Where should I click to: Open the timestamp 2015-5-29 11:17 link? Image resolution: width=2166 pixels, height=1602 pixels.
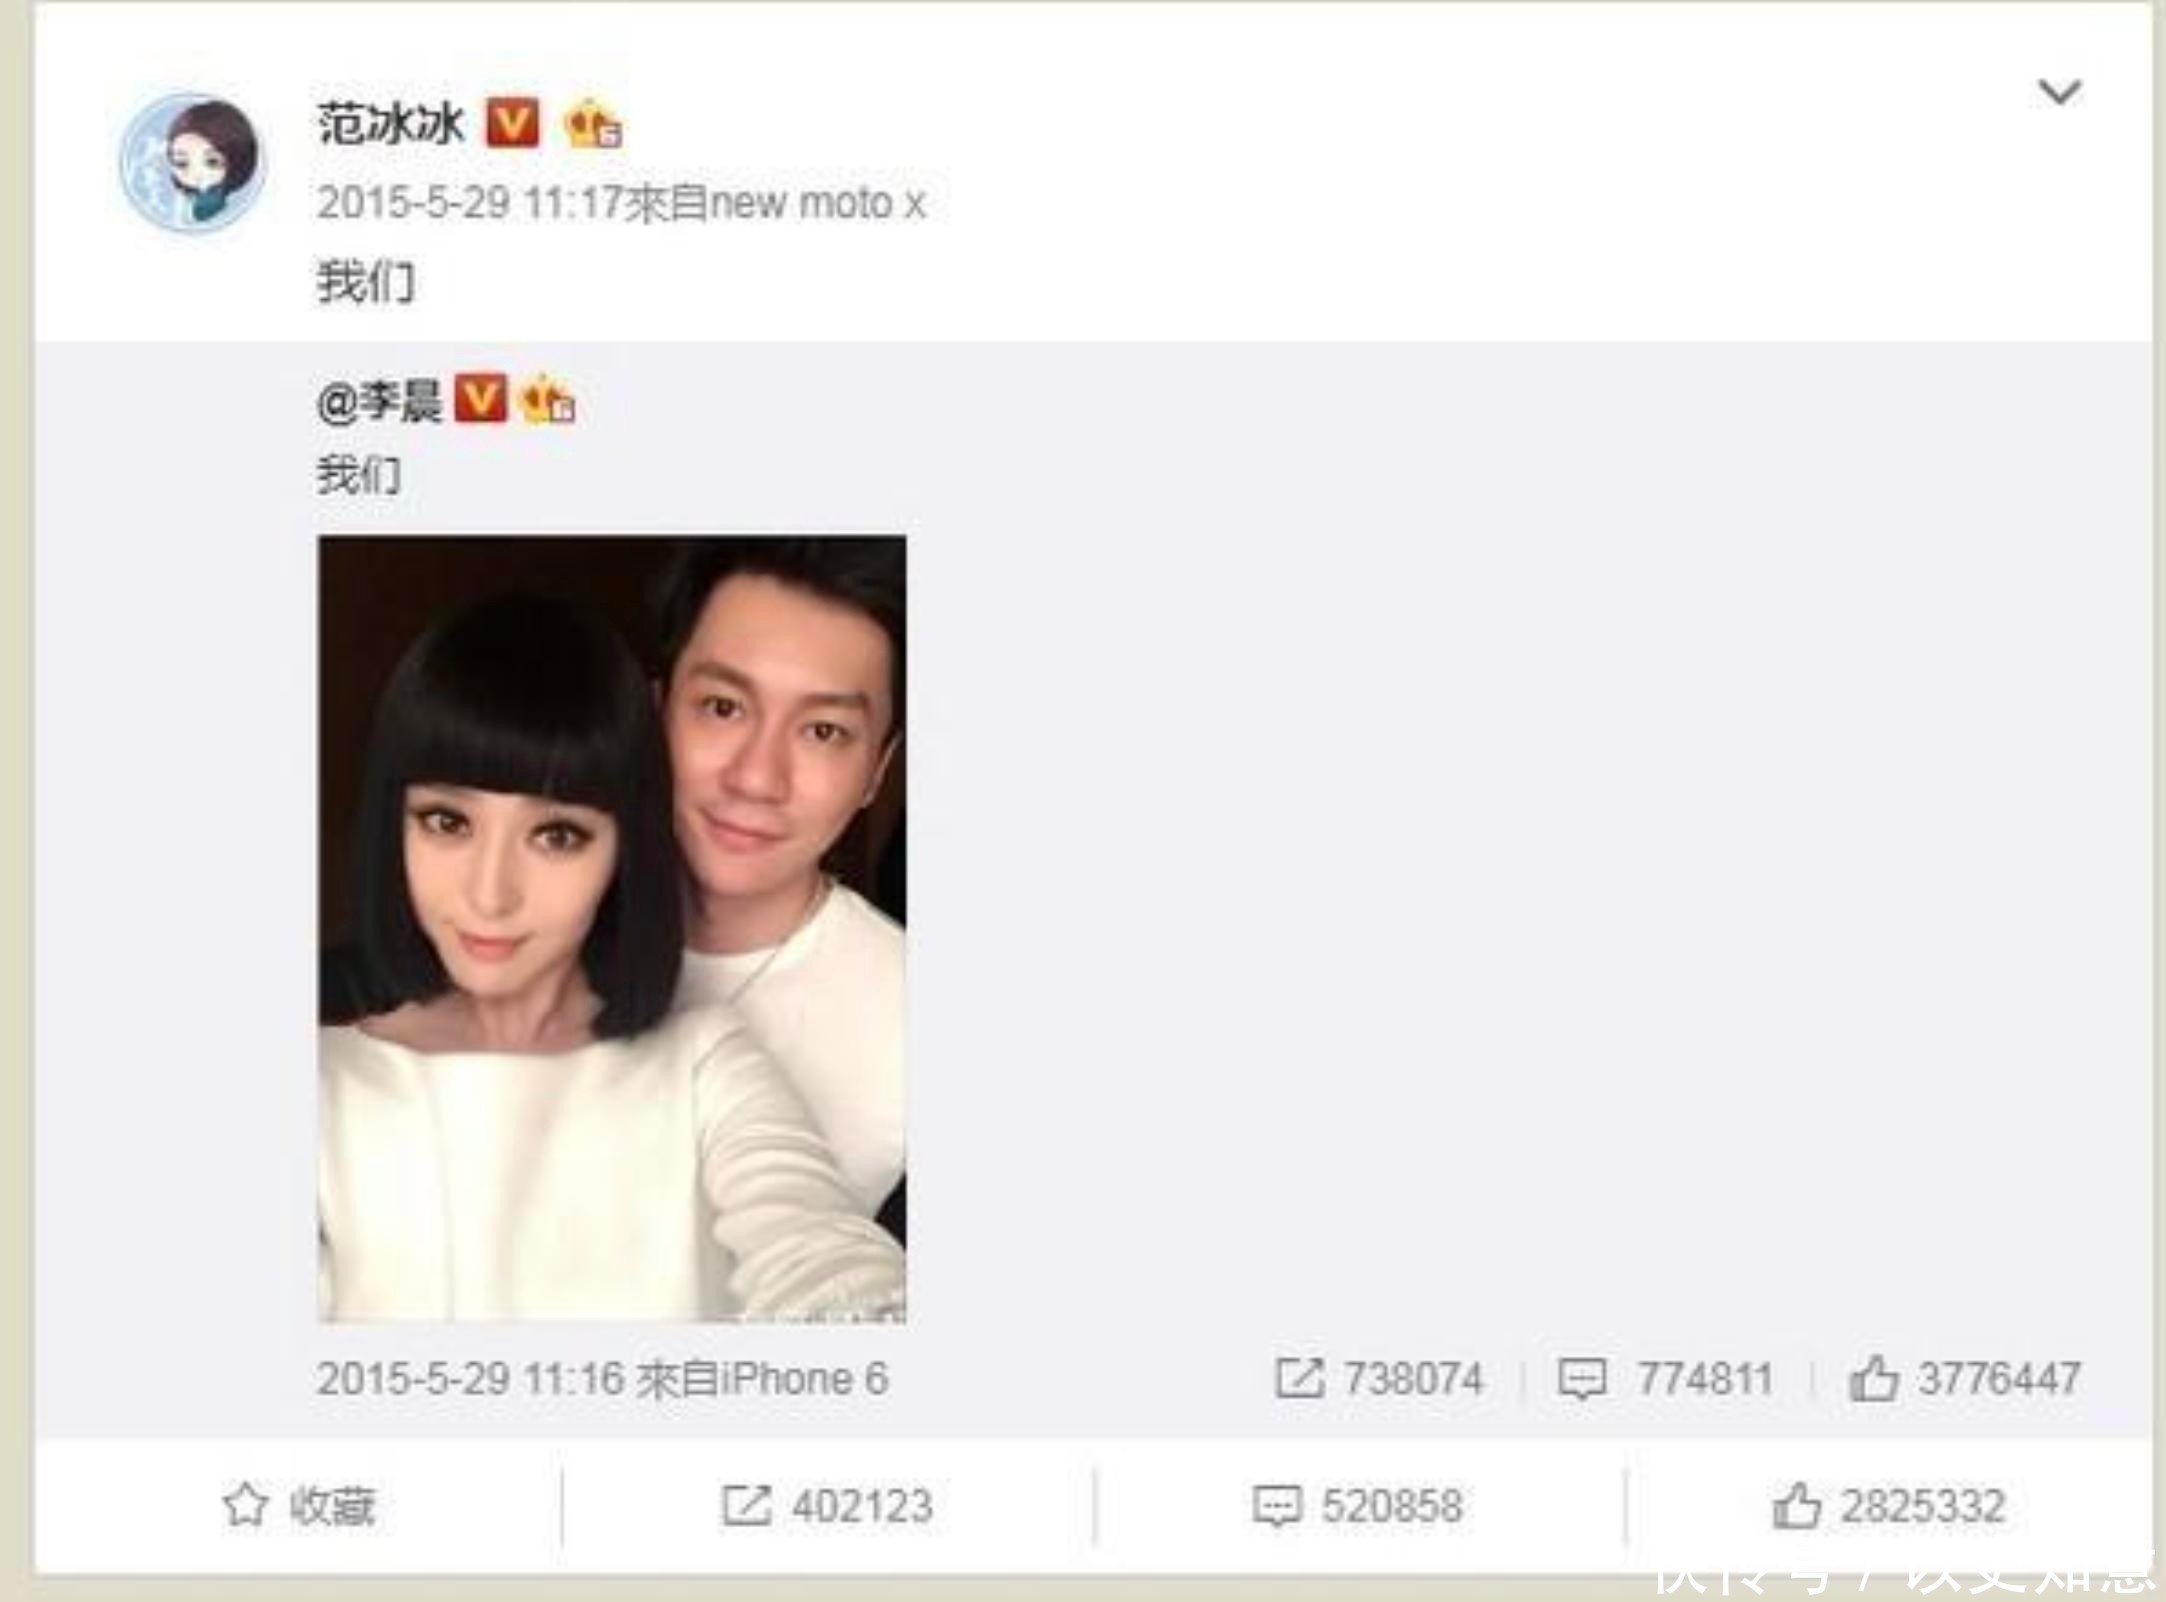tap(470, 203)
